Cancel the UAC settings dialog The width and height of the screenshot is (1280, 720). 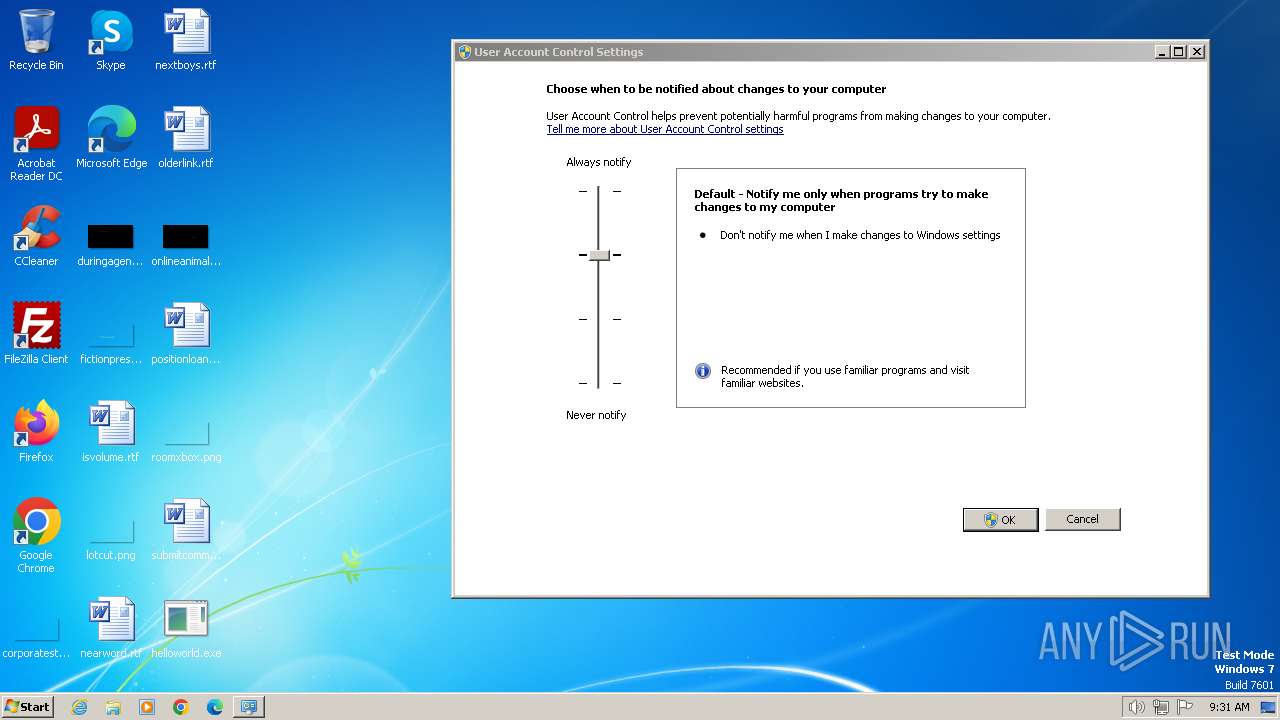(1083, 519)
